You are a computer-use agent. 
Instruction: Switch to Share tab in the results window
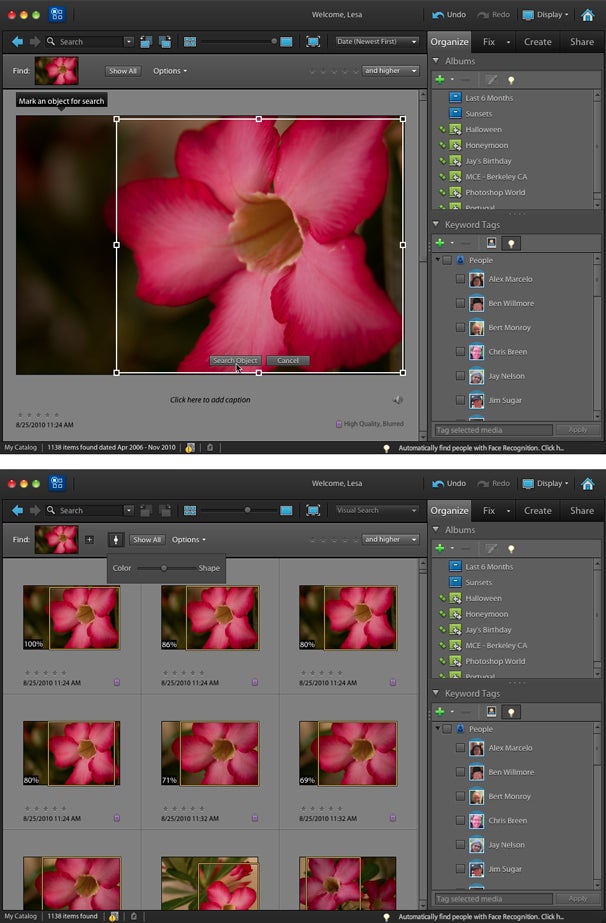tap(582, 510)
